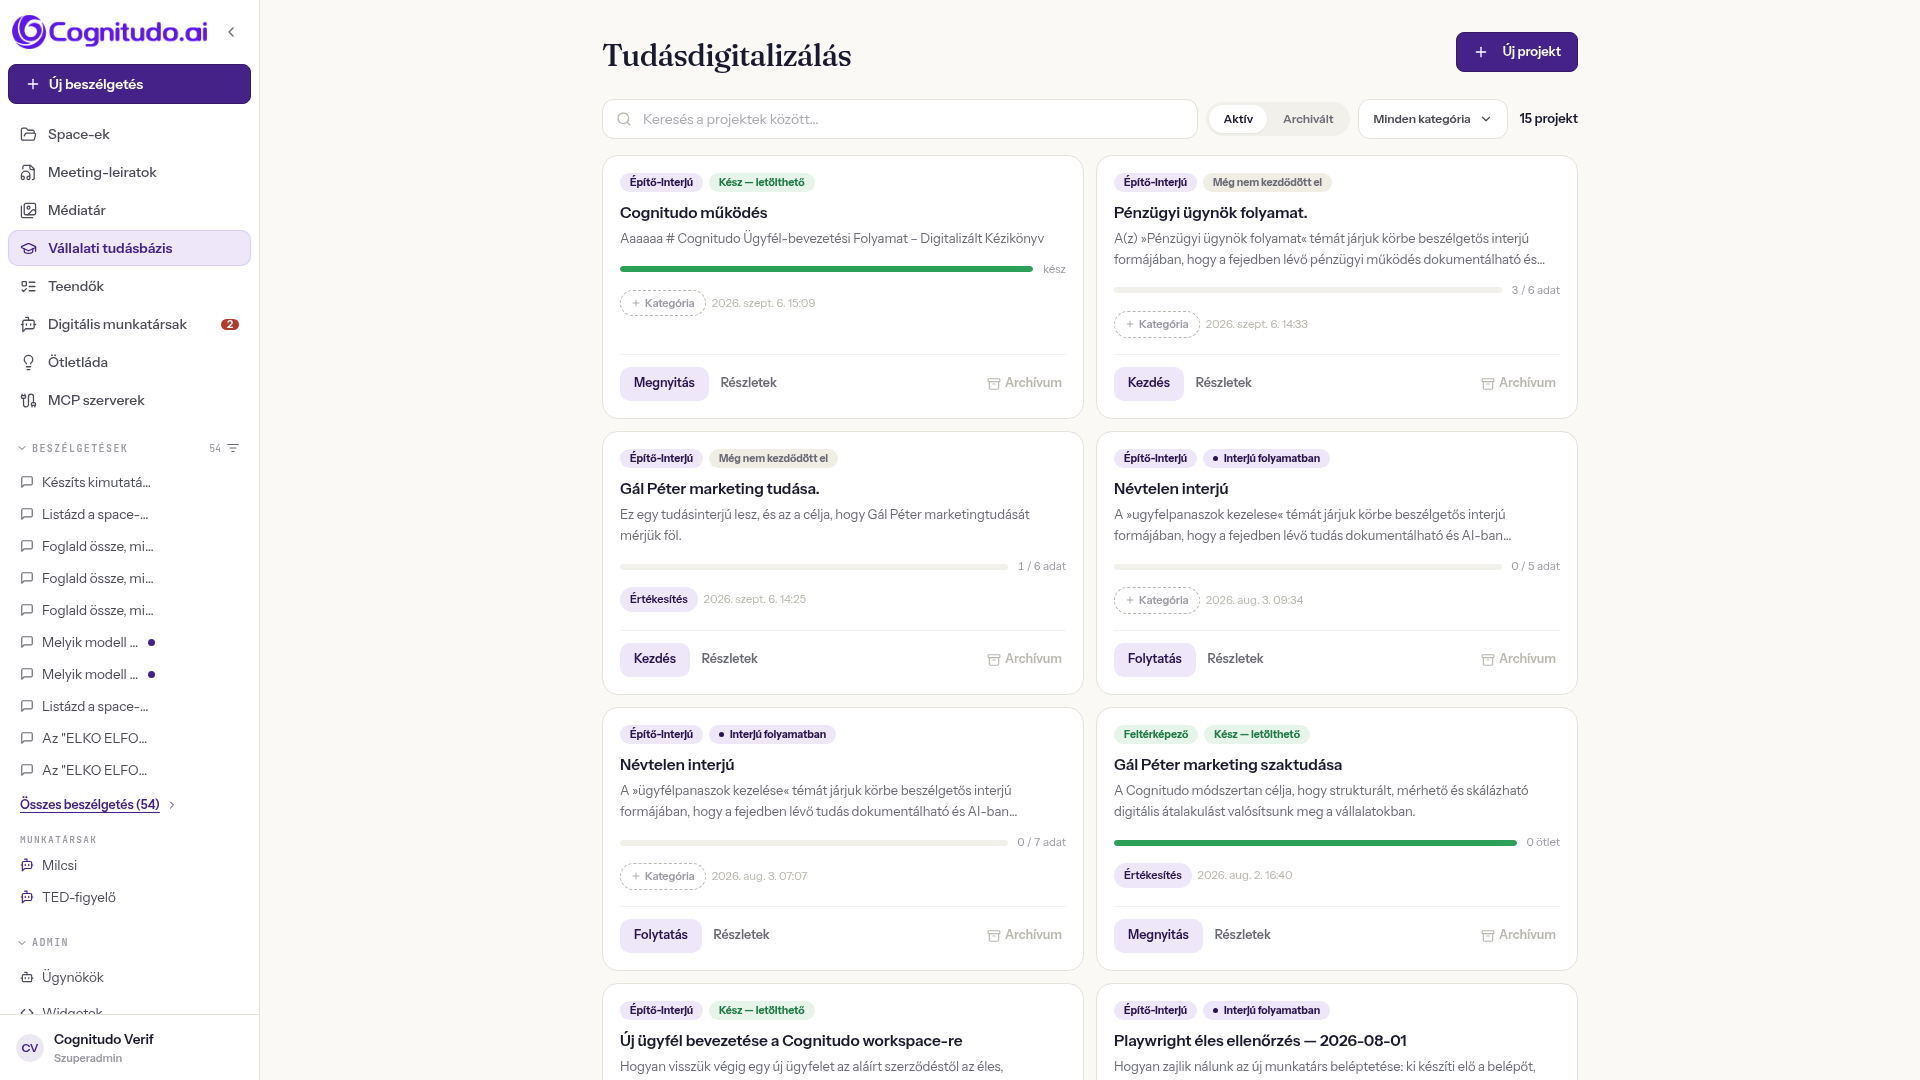Click the Meeting-leiratok icon
This screenshot has width=1920, height=1080.
[x=29, y=172]
